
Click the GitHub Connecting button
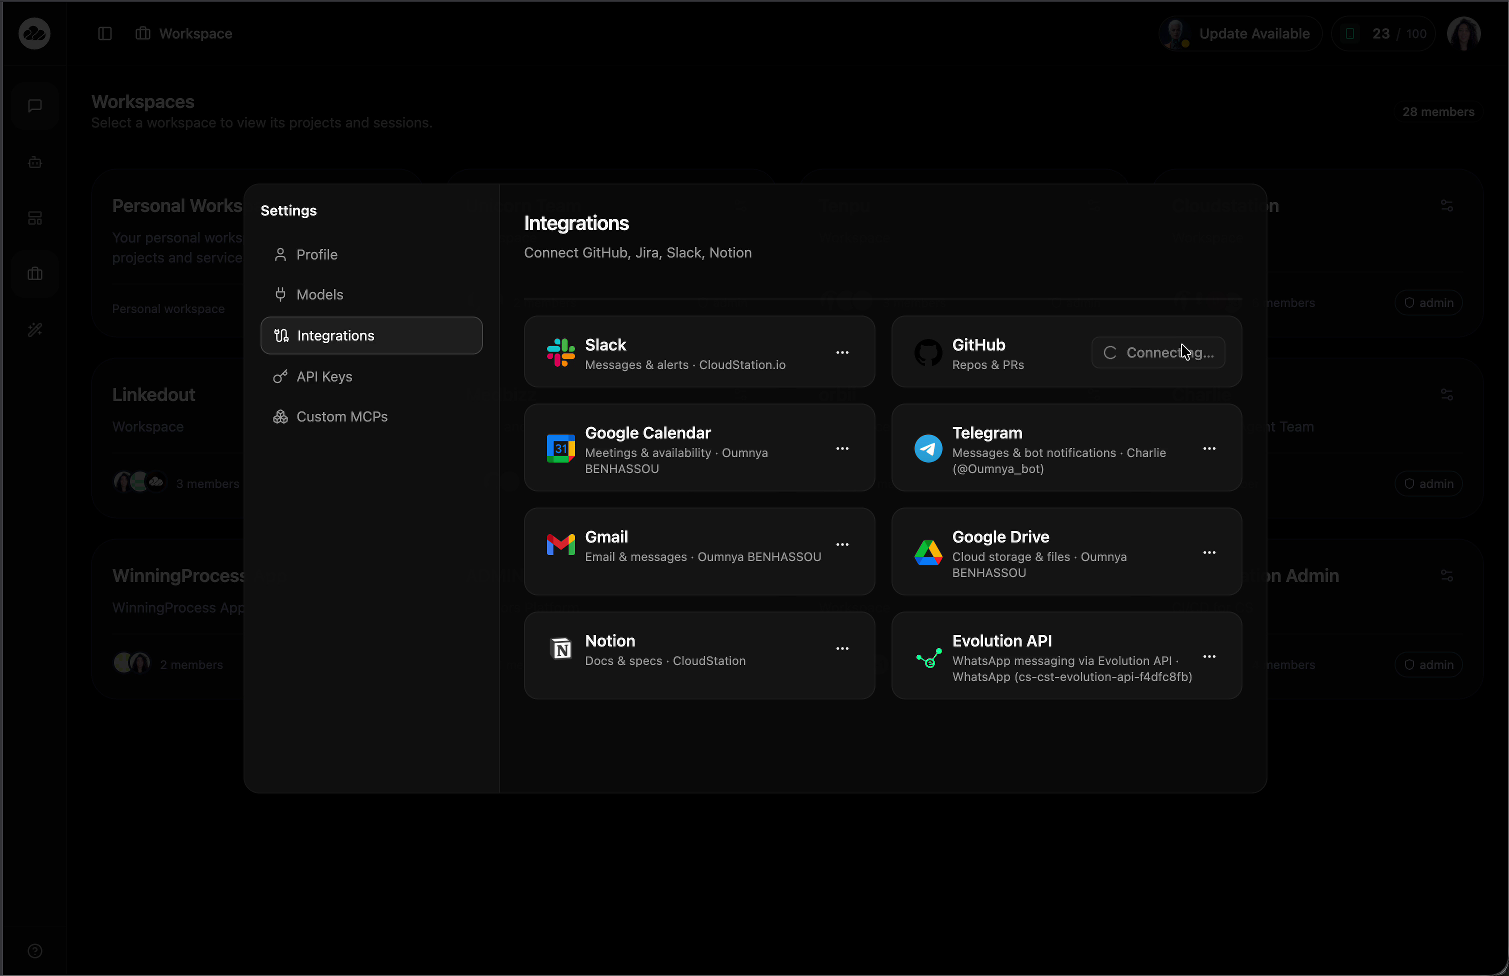pos(1158,353)
